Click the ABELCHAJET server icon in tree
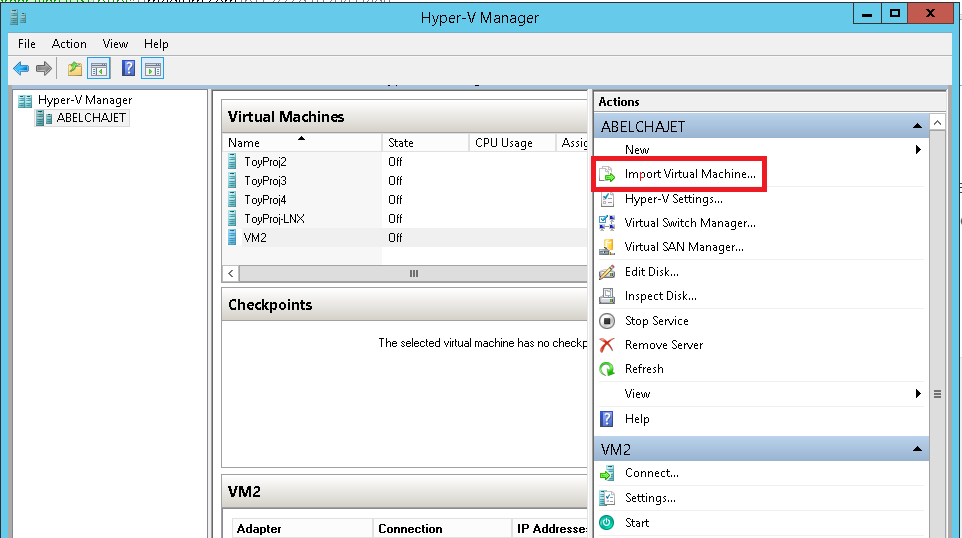 click(44, 118)
